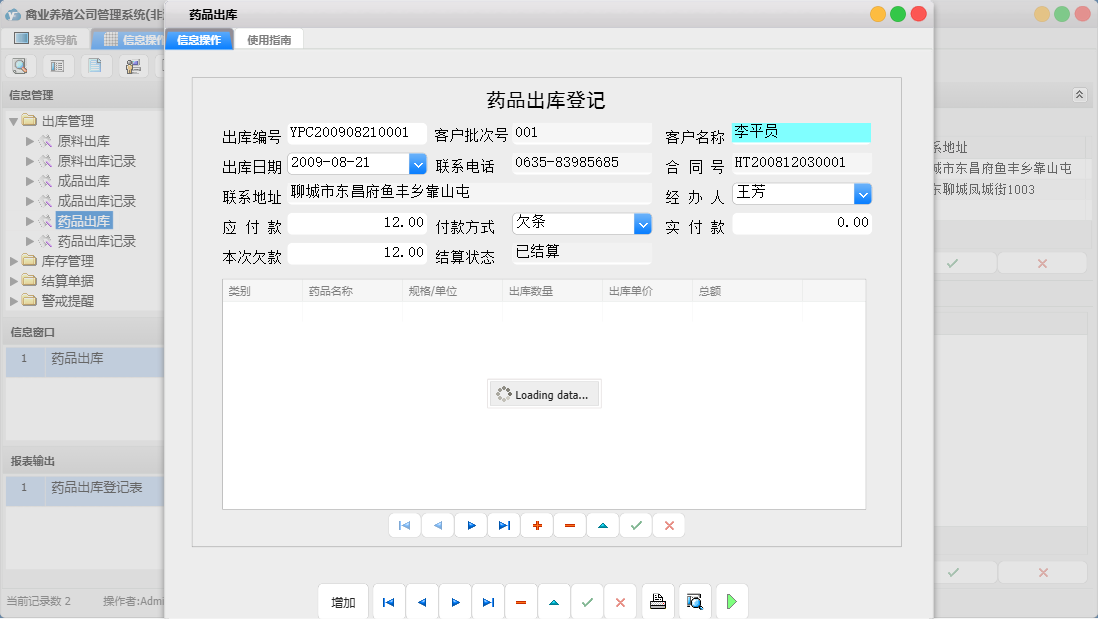The image size is (1098, 625).
Task: Expand the 库存管理 tree folder
Action: tap(13, 261)
